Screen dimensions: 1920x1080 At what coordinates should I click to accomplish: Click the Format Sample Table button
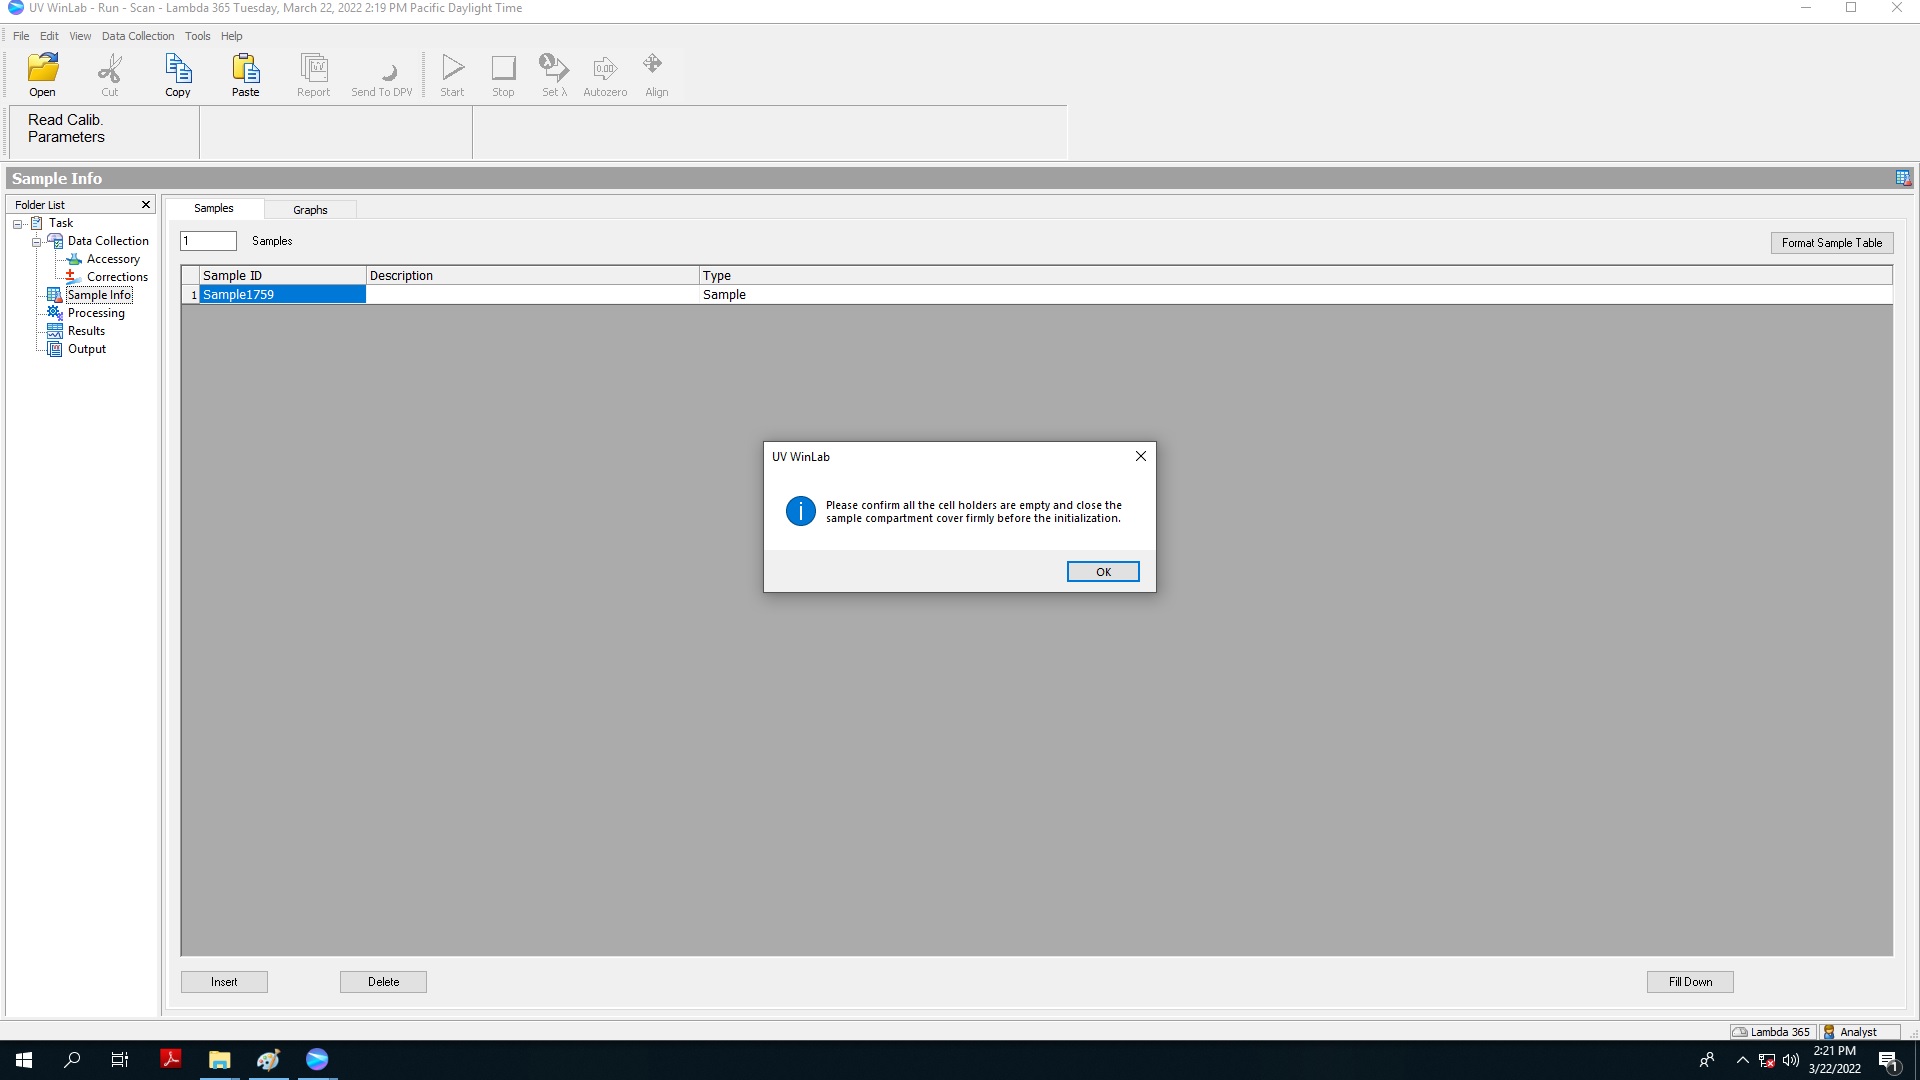click(1831, 243)
